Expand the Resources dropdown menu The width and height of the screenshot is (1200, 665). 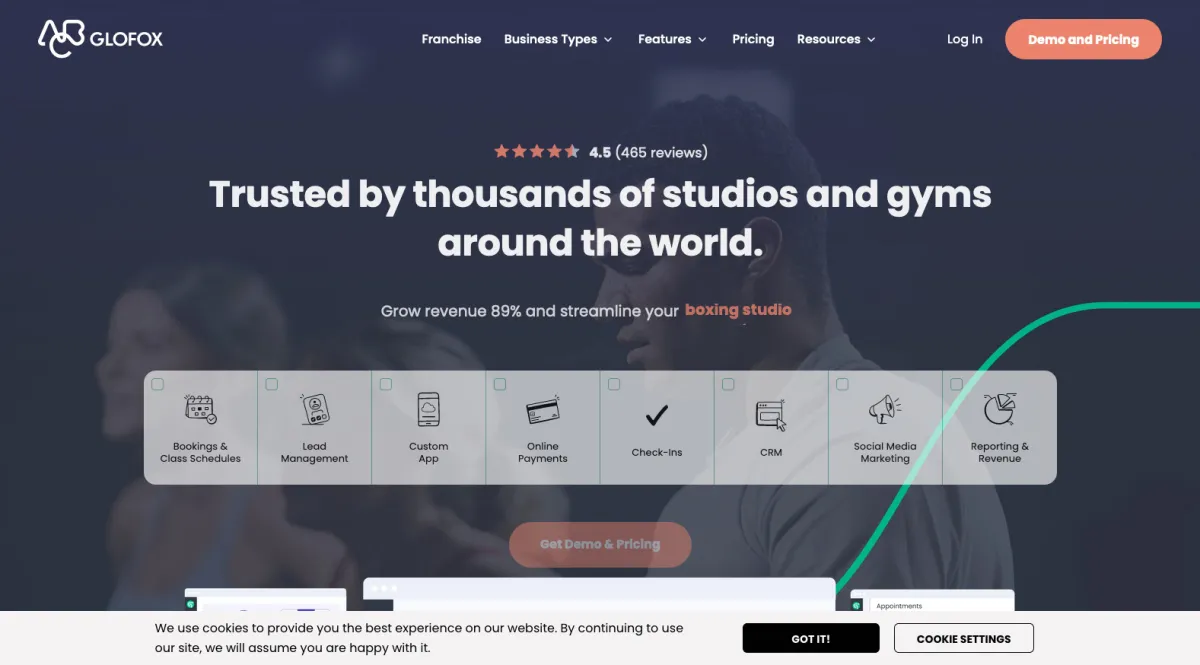click(836, 39)
